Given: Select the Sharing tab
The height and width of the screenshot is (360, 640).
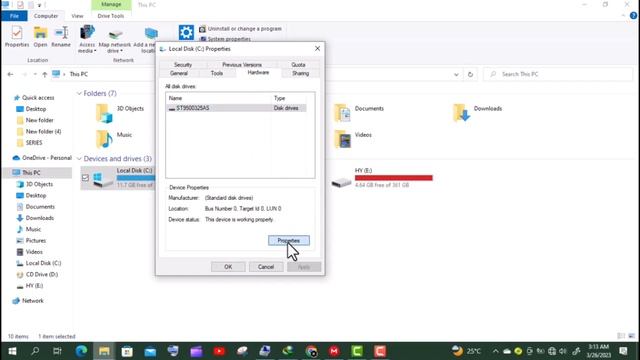Looking at the screenshot, I should point(300,73).
